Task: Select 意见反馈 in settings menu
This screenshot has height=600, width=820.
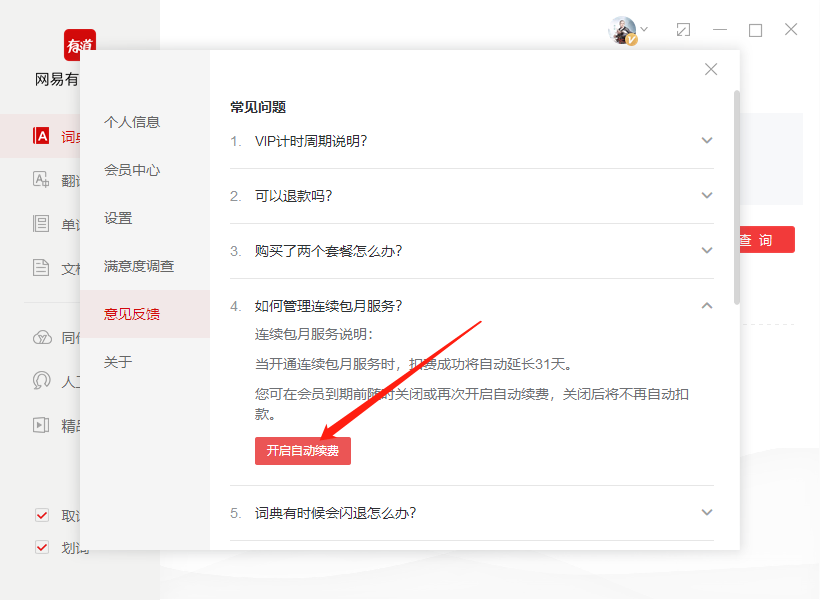Action: pos(145,314)
